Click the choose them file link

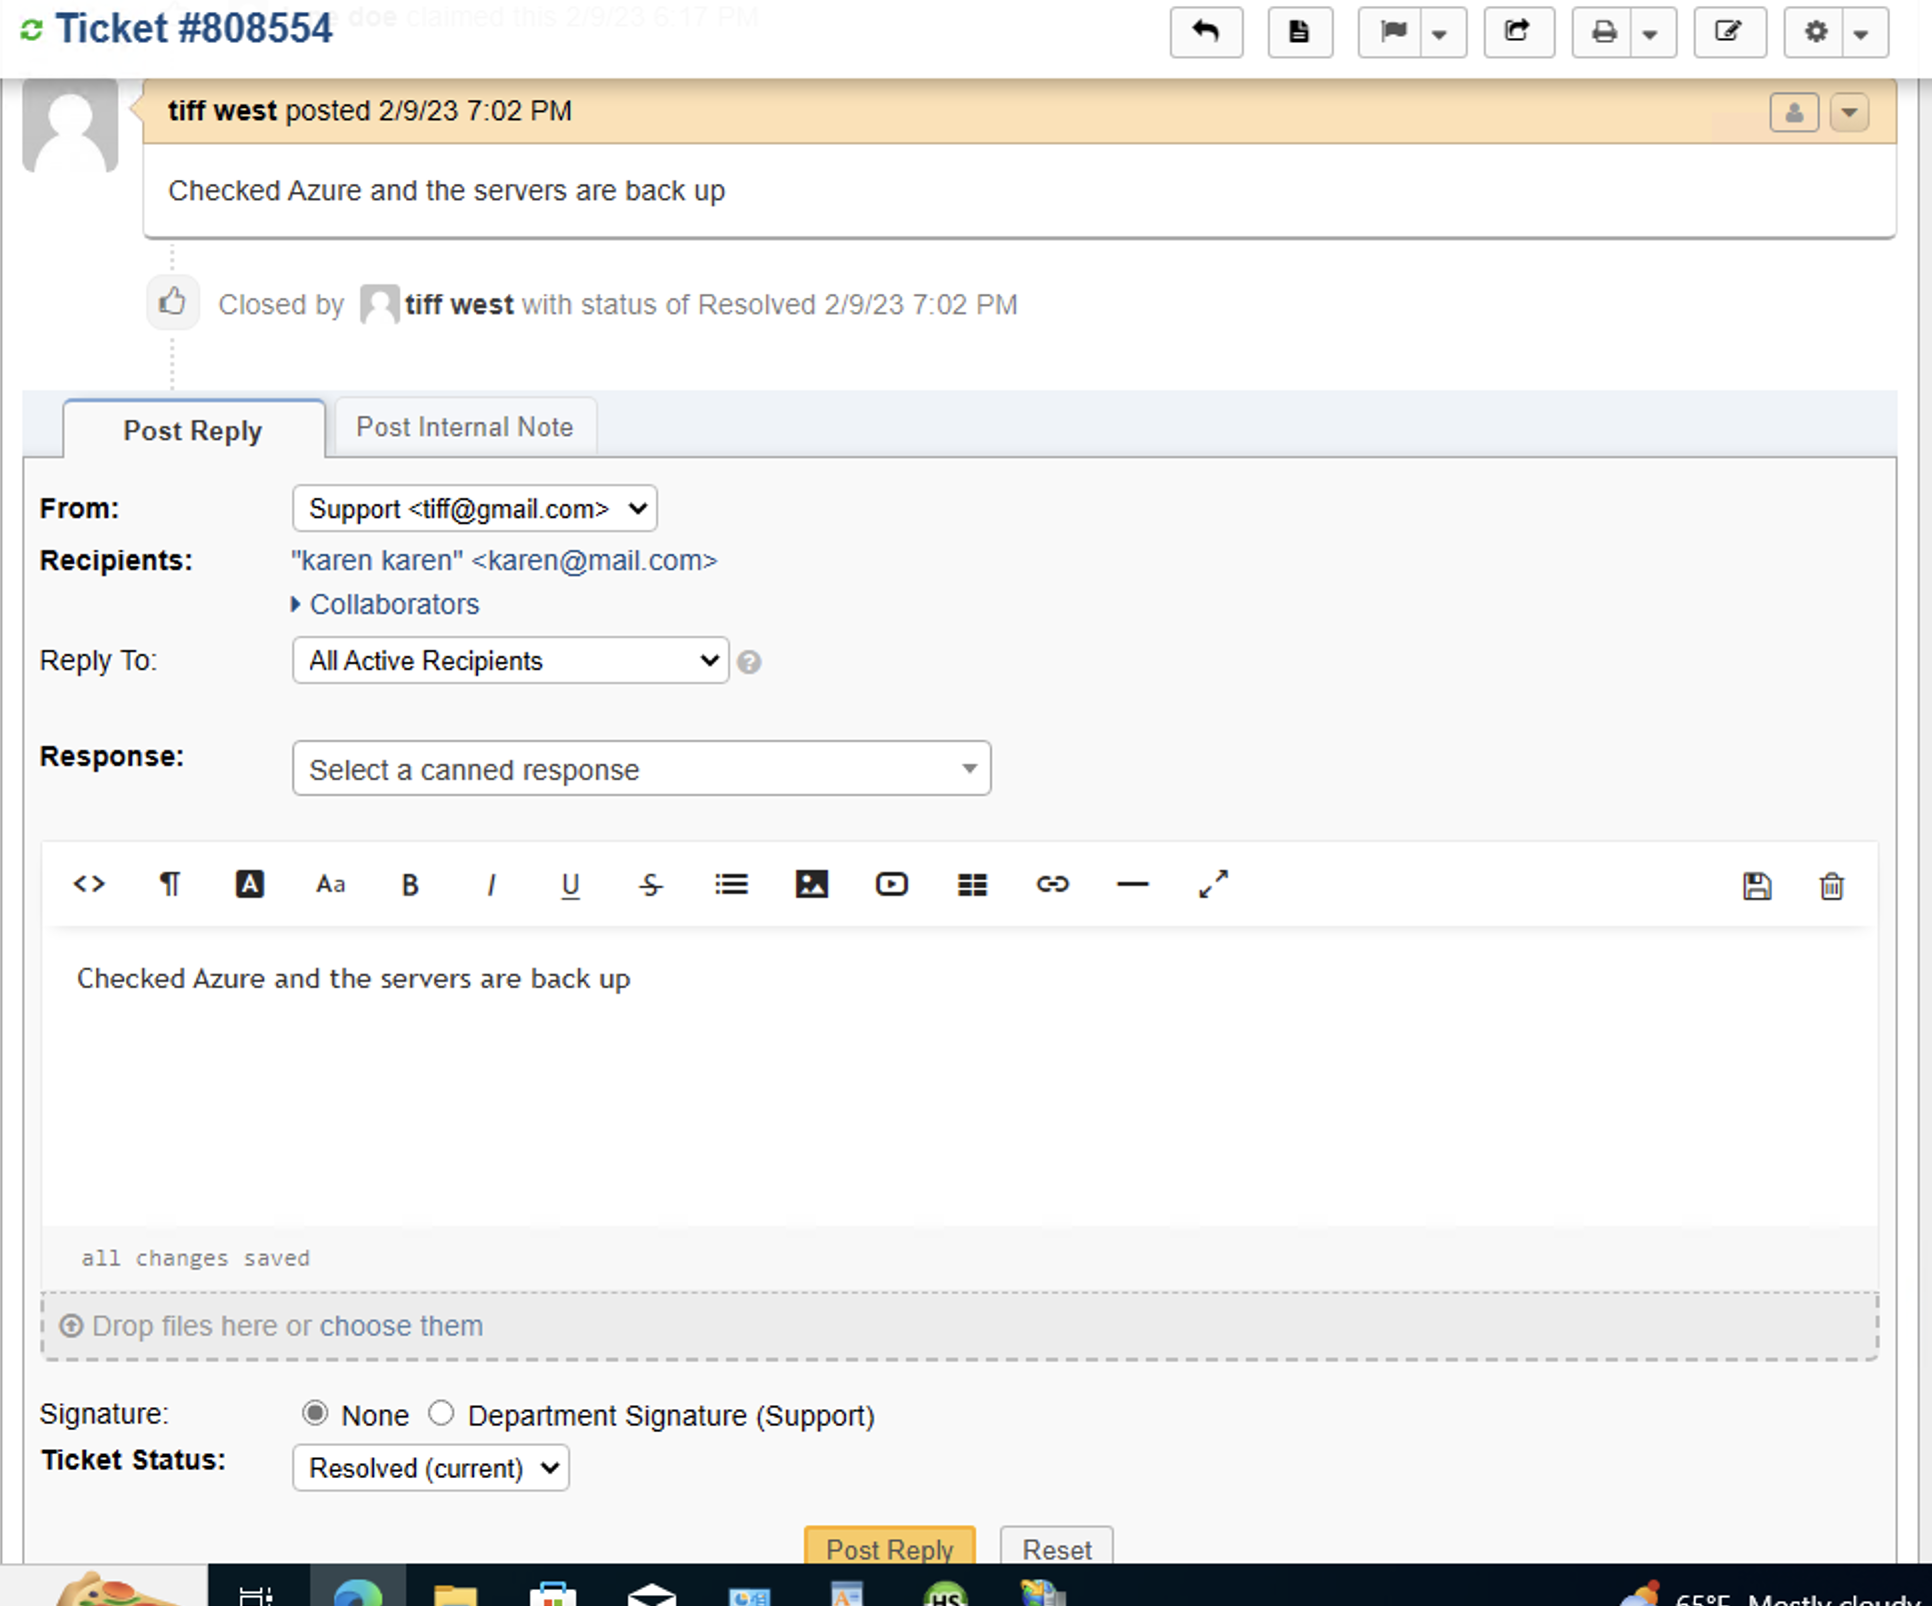401,1326
